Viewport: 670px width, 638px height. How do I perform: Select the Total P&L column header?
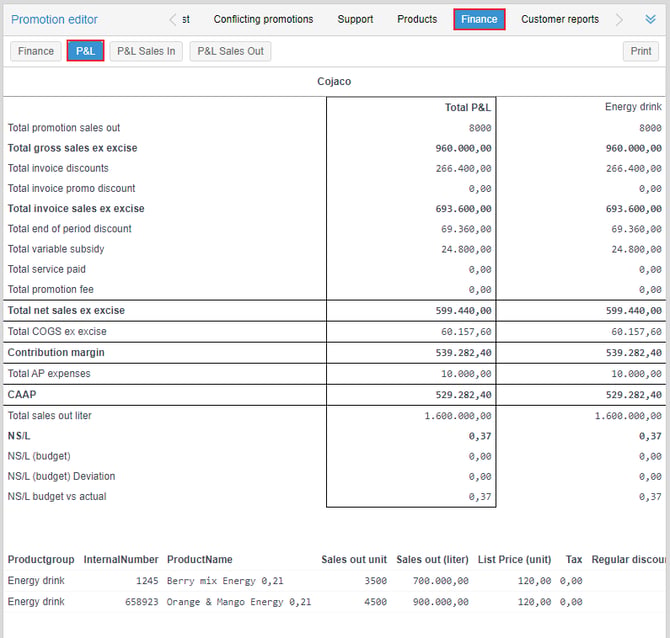468,107
